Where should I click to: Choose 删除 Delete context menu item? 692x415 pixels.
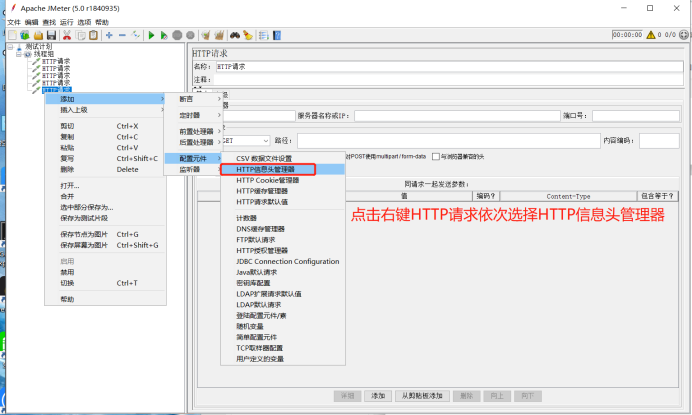105,170
